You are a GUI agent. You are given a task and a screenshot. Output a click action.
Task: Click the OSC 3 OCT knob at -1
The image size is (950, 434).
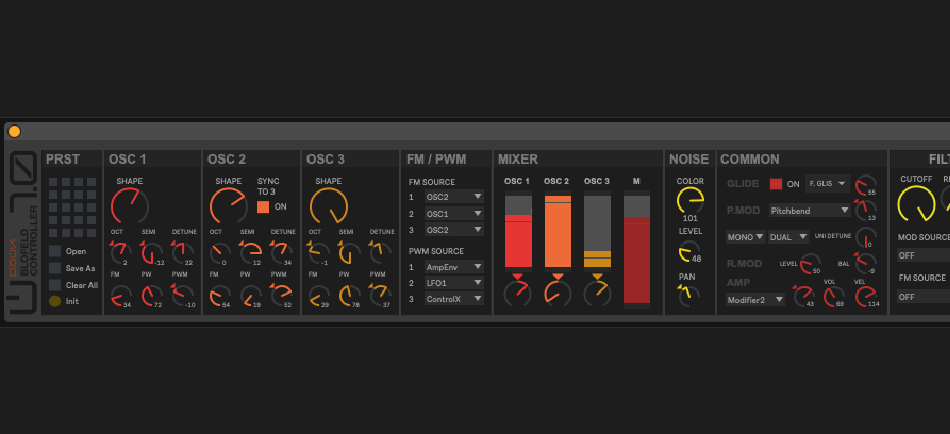(319, 252)
